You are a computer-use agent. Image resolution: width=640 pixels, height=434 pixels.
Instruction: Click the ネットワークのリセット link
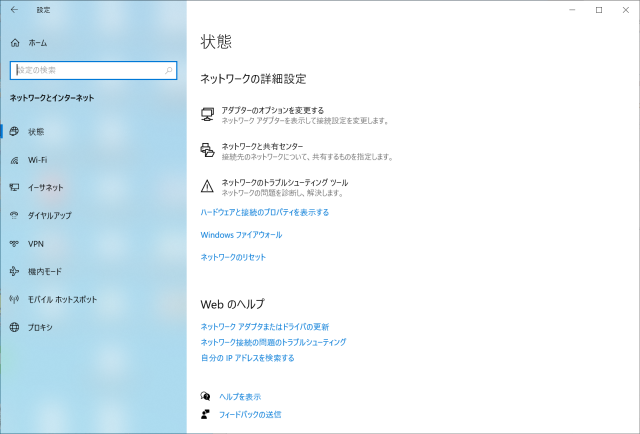click(x=233, y=257)
